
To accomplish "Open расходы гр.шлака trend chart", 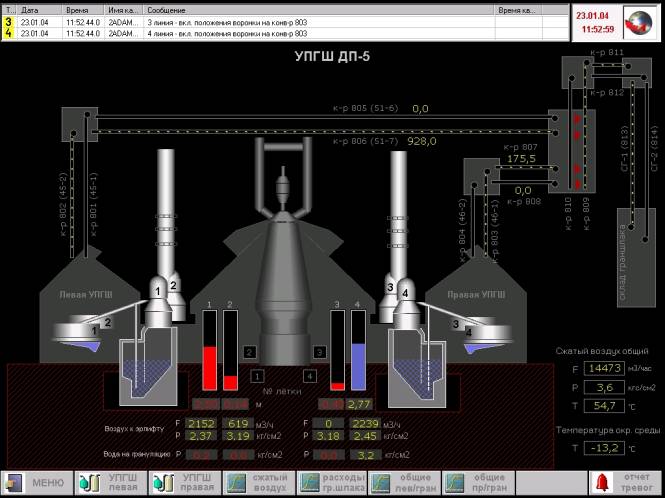I will point(331,483).
